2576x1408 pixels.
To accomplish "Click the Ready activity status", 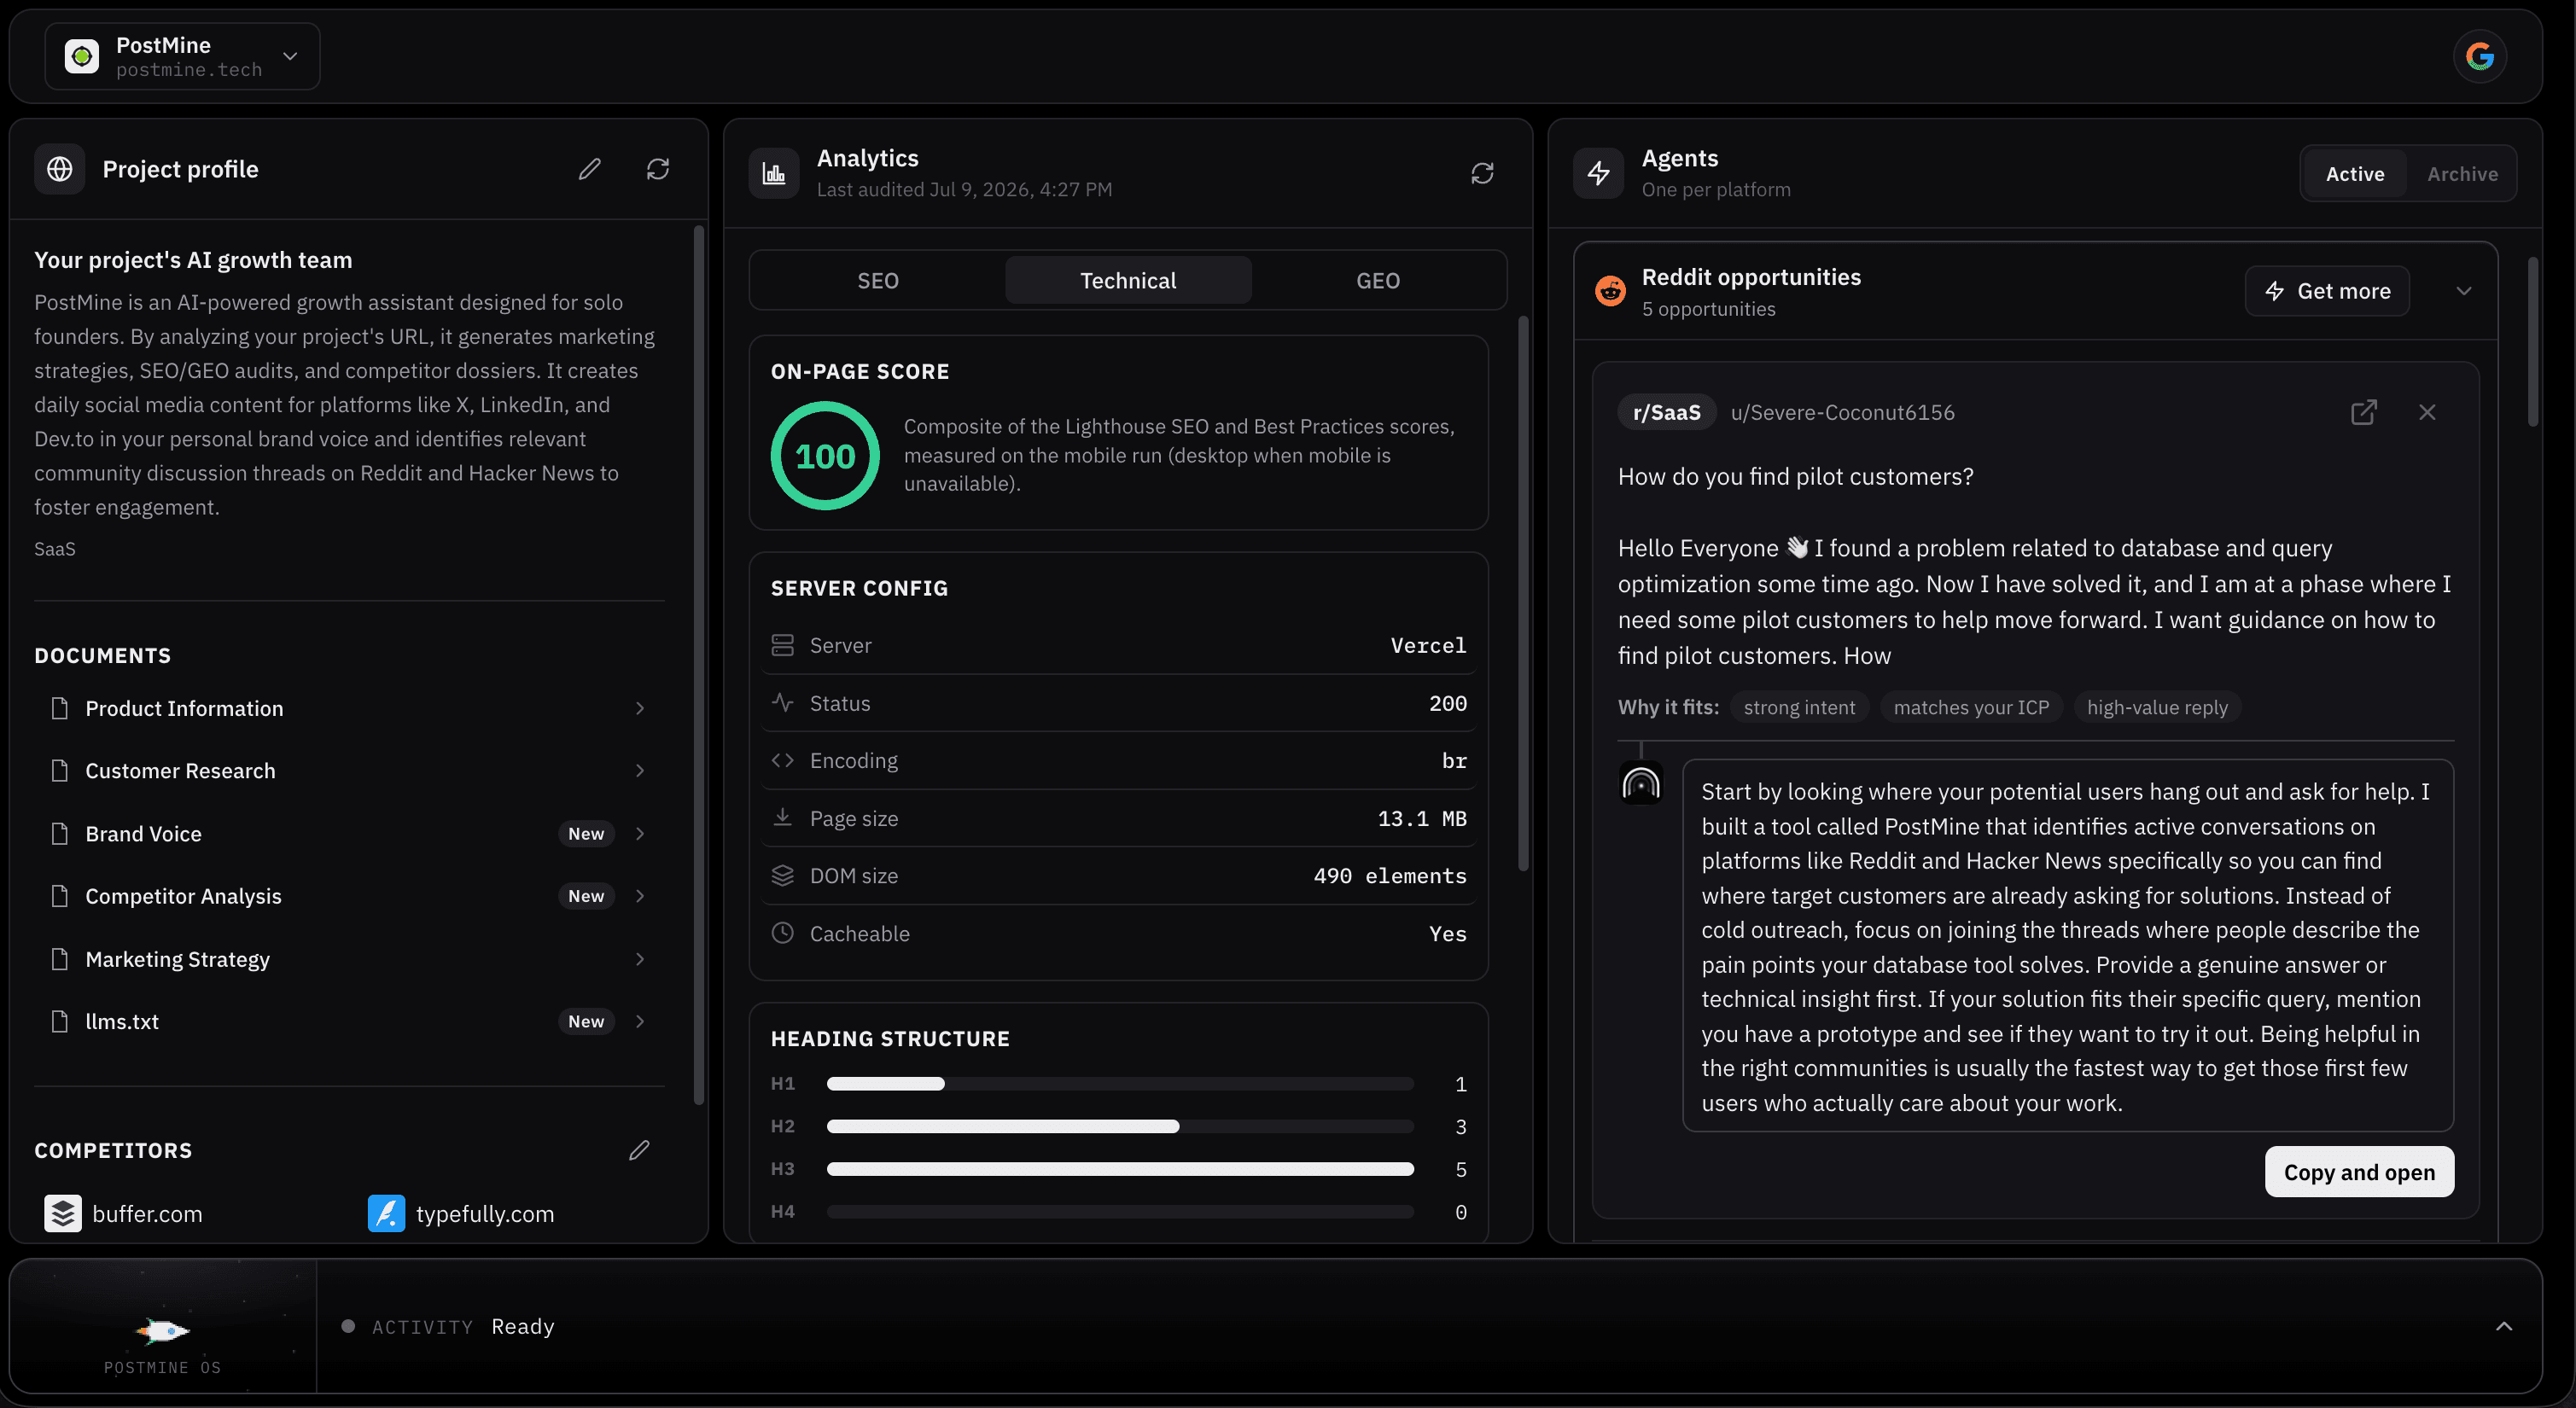I will pos(522,1326).
